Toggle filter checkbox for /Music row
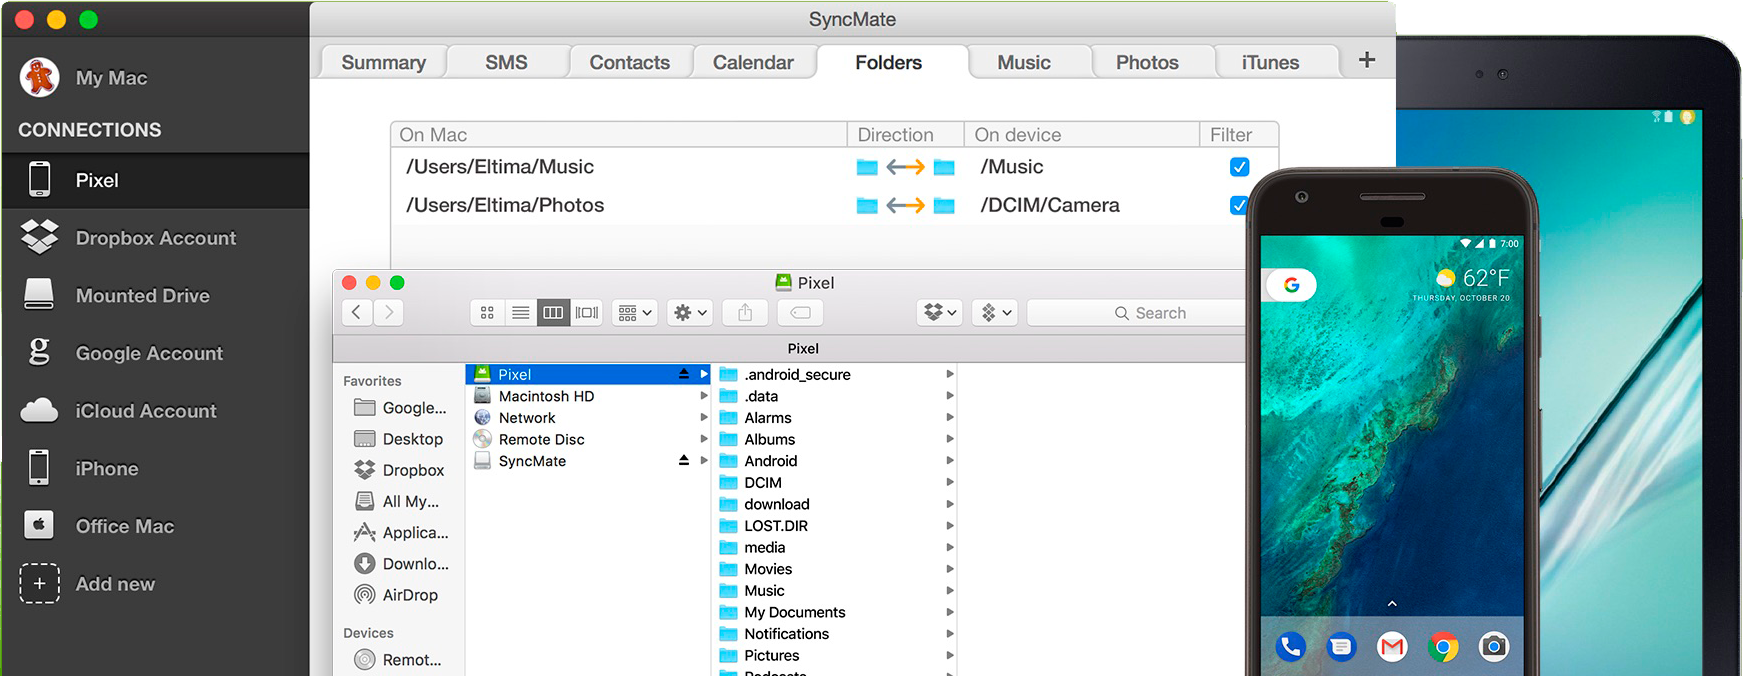This screenshot has width=1743, height=676. [1239, 167]
